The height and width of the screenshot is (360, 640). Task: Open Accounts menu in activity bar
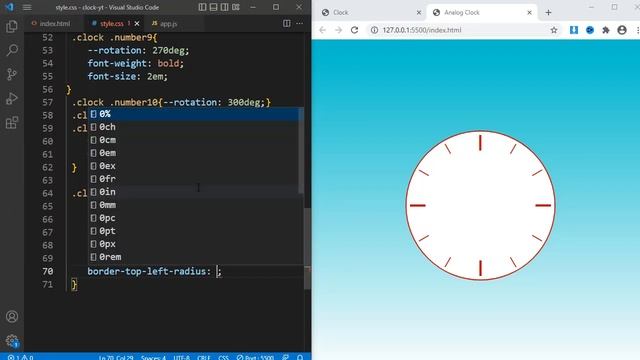tap(12, 316)
